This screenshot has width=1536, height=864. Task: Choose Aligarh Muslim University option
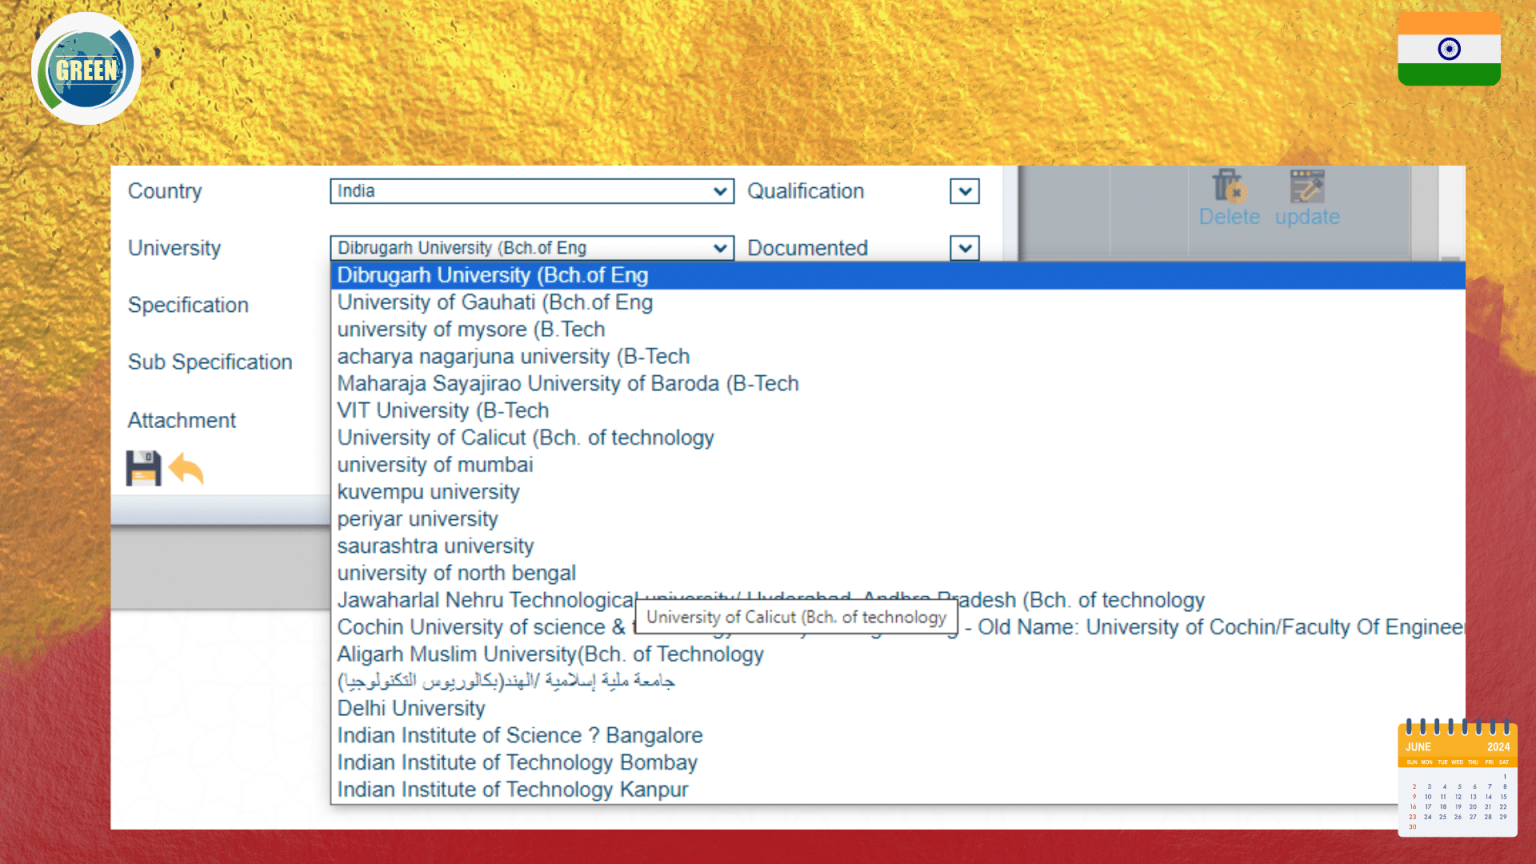tap(898, 653)
